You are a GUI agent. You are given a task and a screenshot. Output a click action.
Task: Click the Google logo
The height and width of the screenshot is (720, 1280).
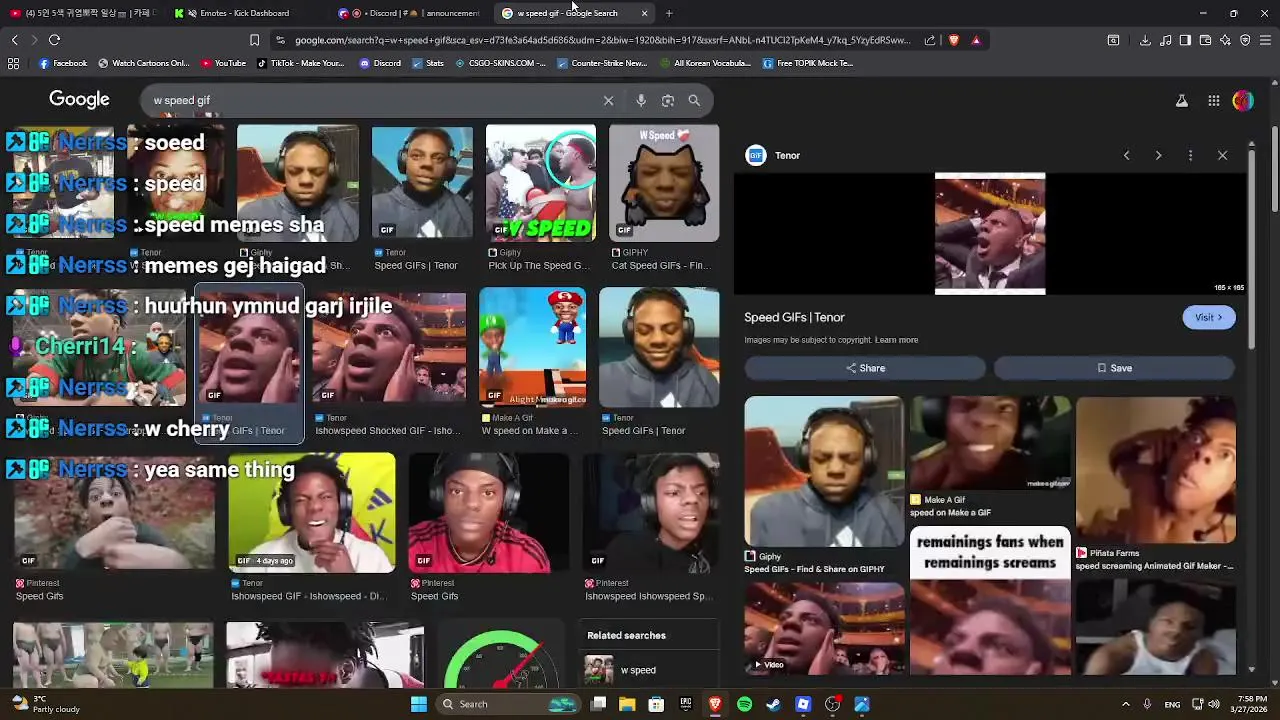coord(79,99)
